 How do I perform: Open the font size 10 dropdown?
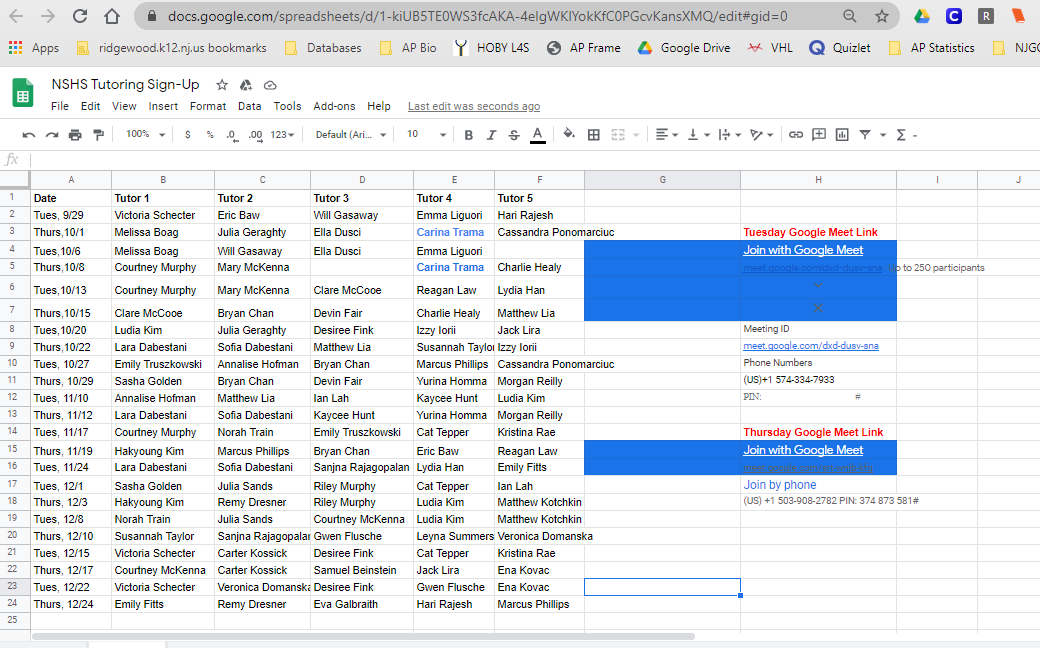coord(426,135)
